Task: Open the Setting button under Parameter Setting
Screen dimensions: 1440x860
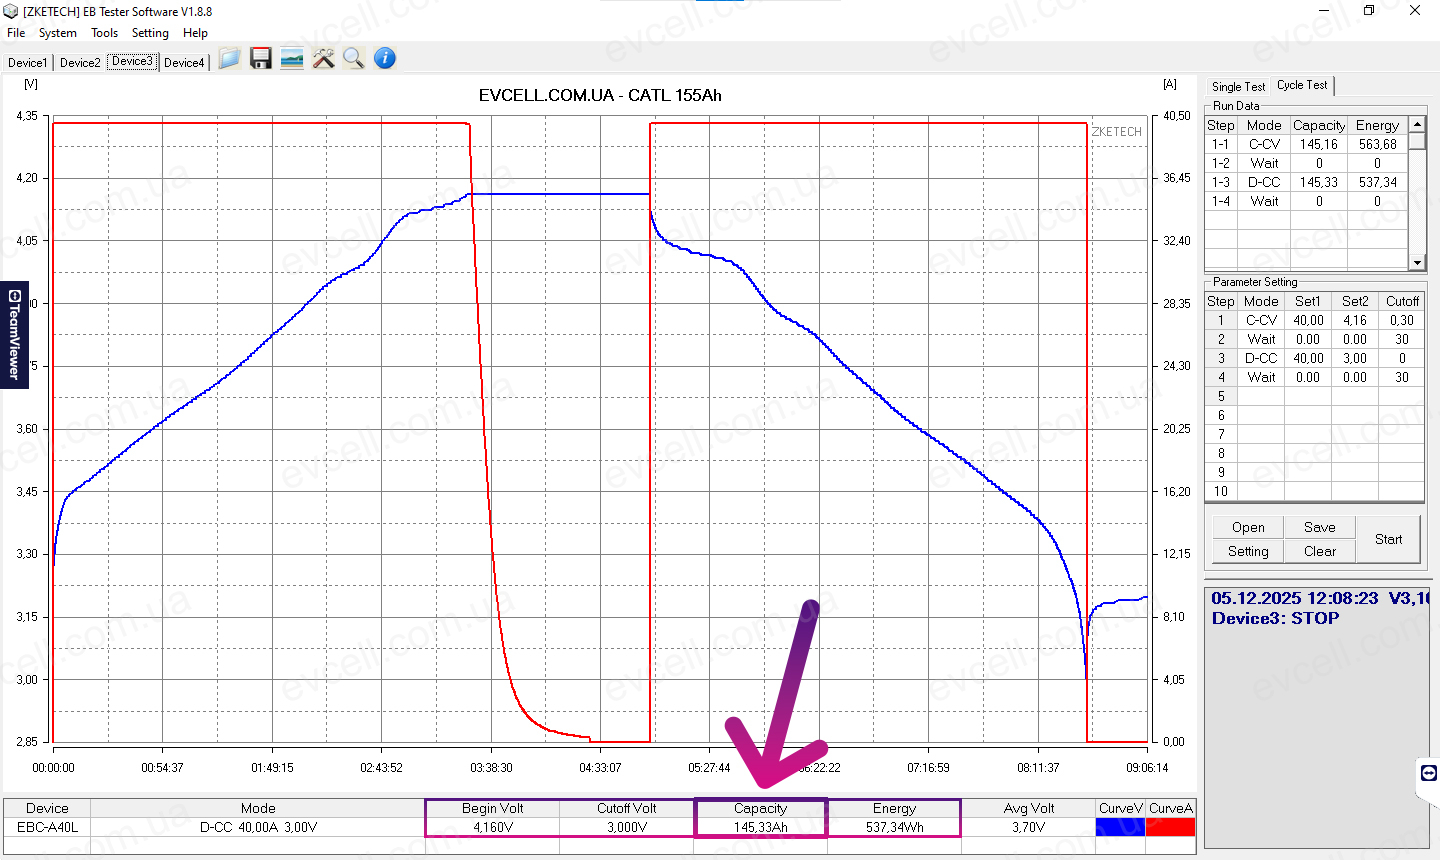Action: [1247, 551]
